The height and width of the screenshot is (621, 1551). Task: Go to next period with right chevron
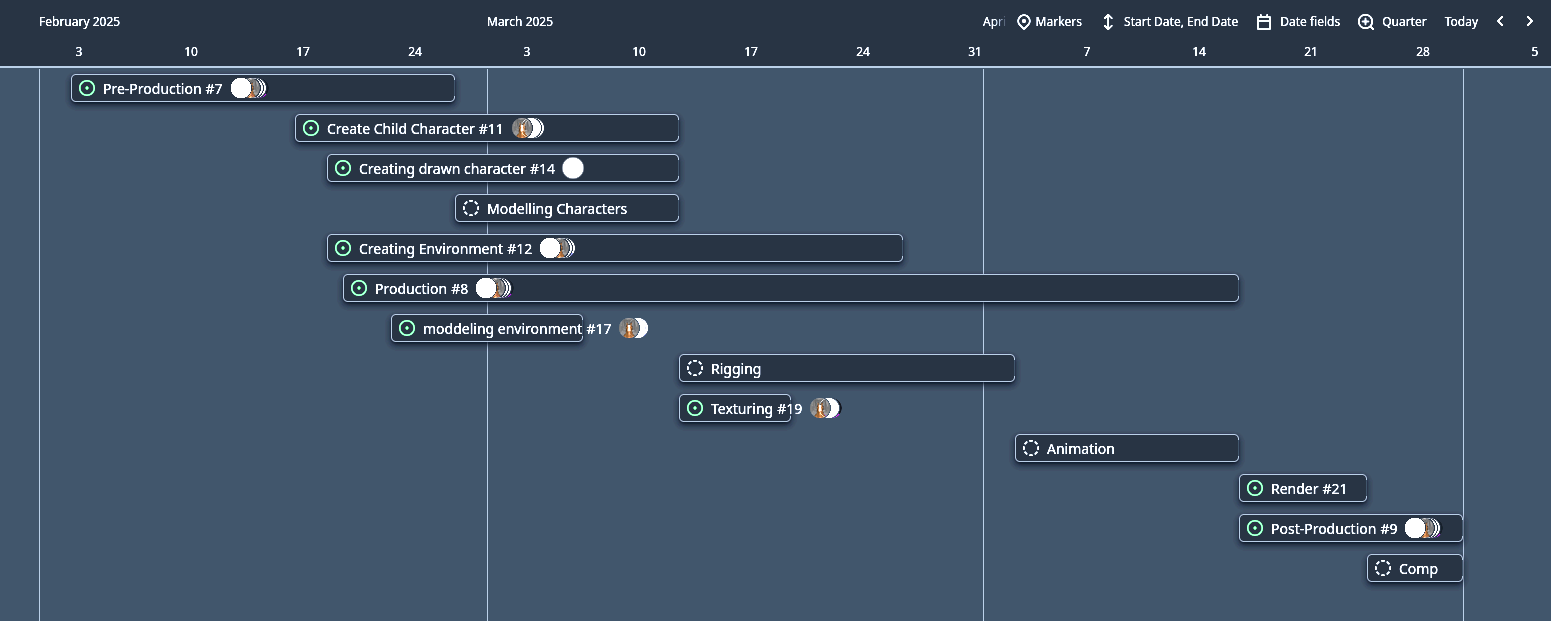pos(1529,22)
